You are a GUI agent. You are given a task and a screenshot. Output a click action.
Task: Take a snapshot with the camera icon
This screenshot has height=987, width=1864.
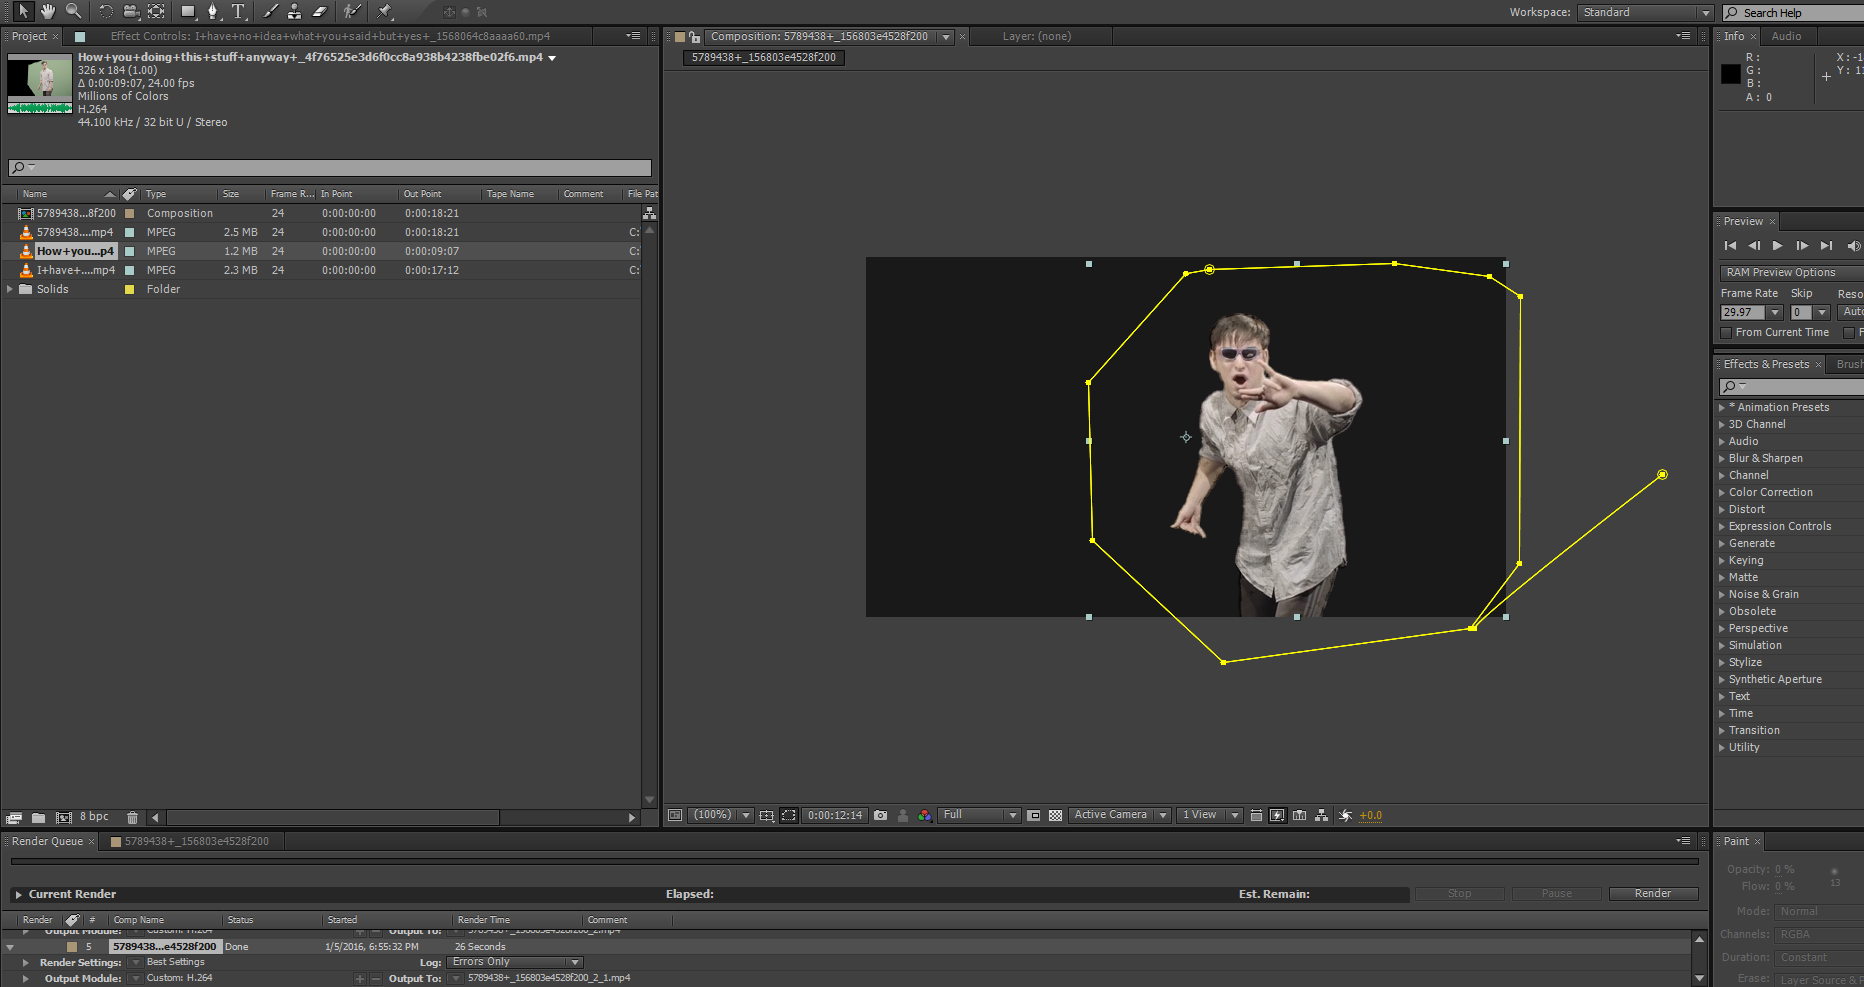point(880,815)
